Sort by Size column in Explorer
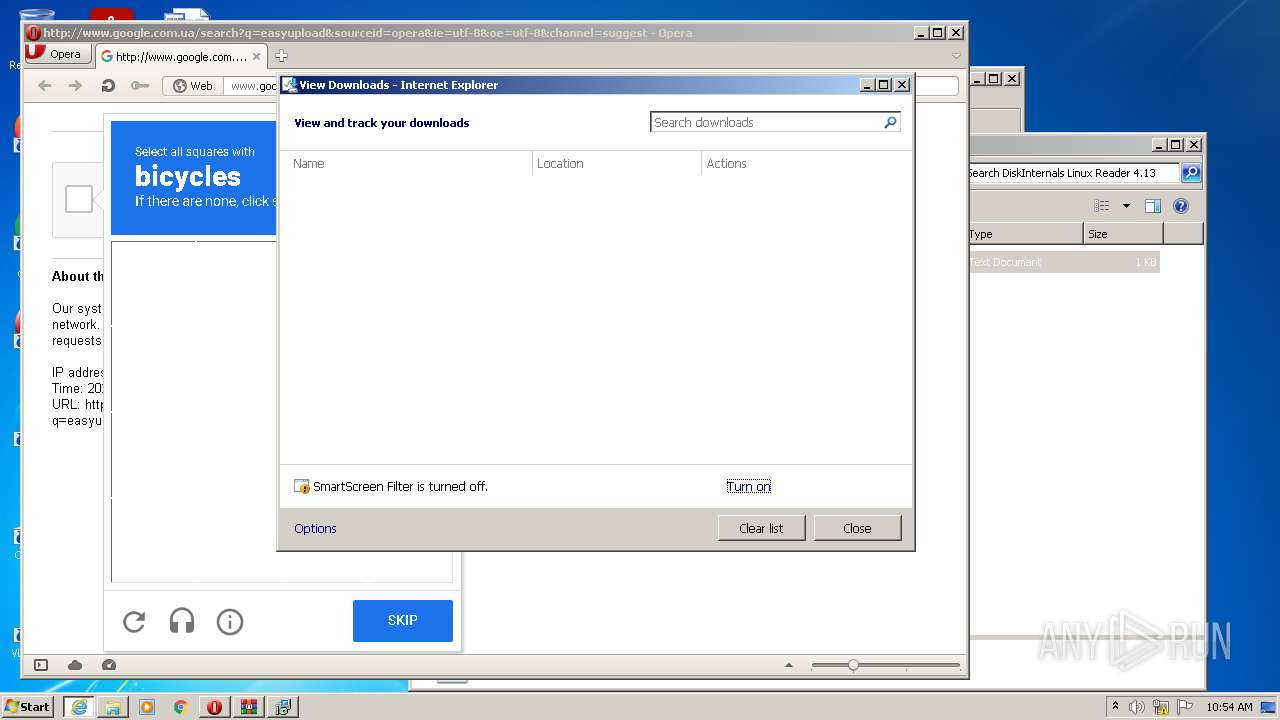 1124,234
